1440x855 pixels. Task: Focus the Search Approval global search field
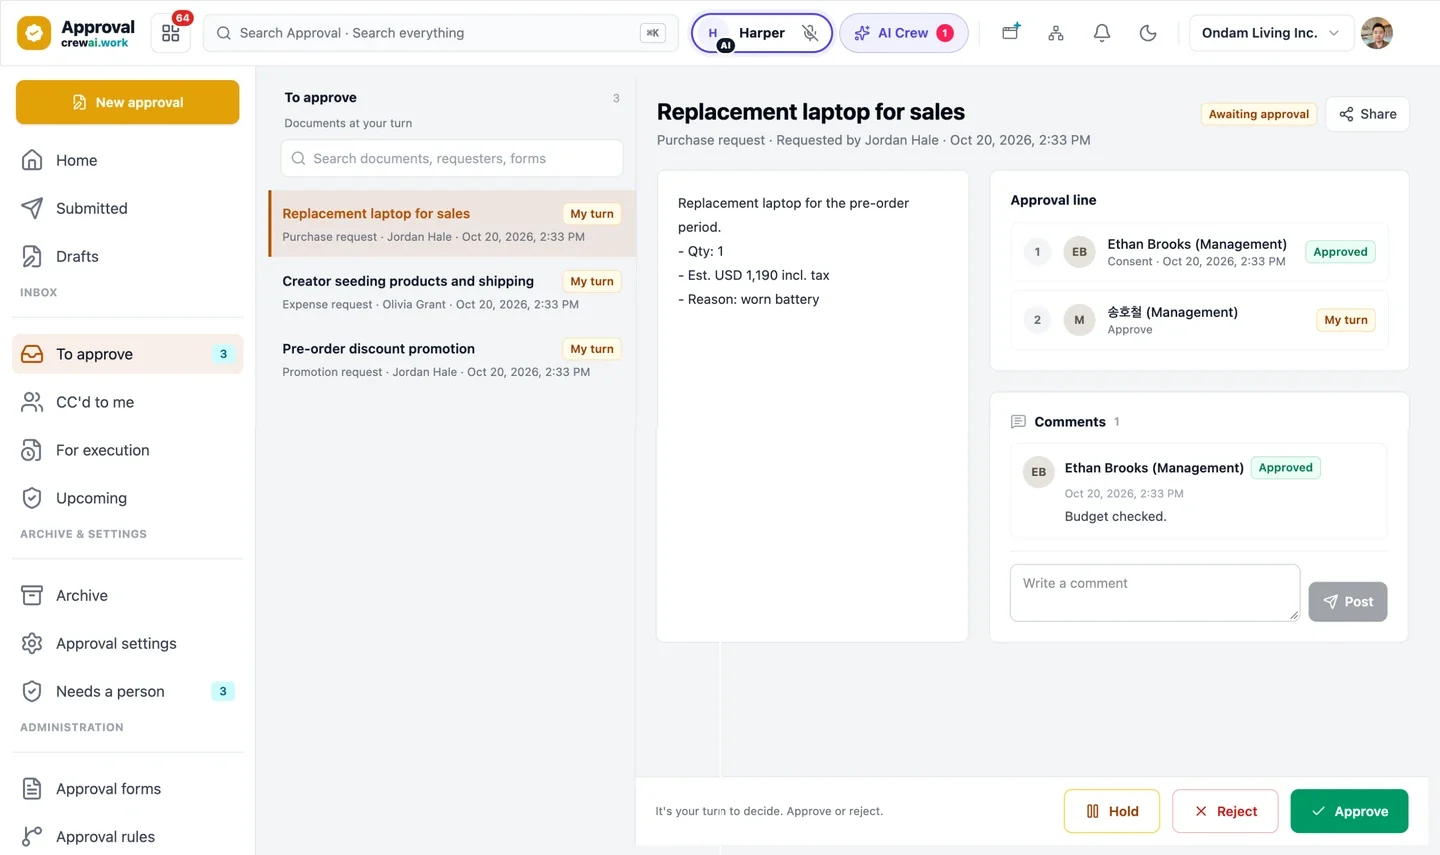pos(441,33)
